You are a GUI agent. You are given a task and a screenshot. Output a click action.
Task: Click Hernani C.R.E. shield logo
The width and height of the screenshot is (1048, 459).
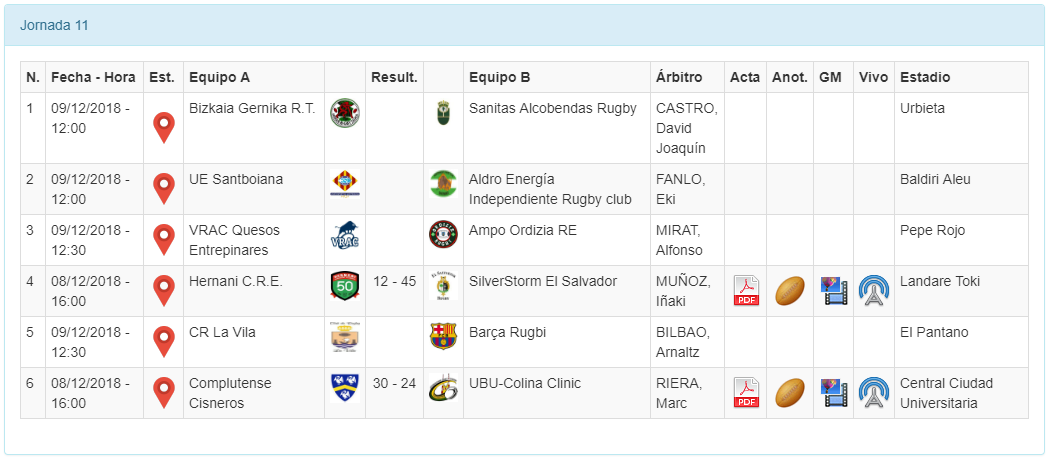coord(344,286)
